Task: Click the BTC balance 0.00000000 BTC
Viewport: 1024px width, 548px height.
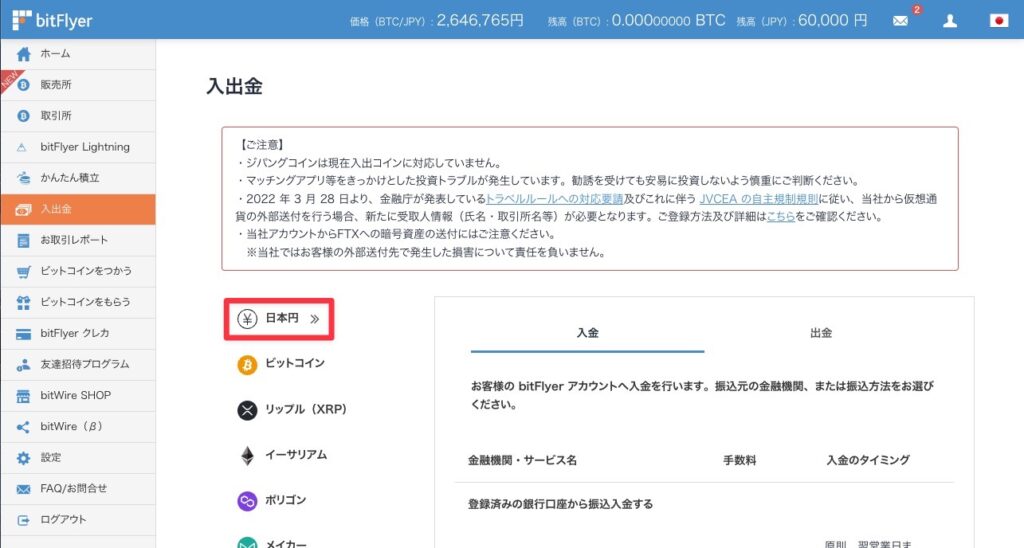Action: (x=668, y=20)
